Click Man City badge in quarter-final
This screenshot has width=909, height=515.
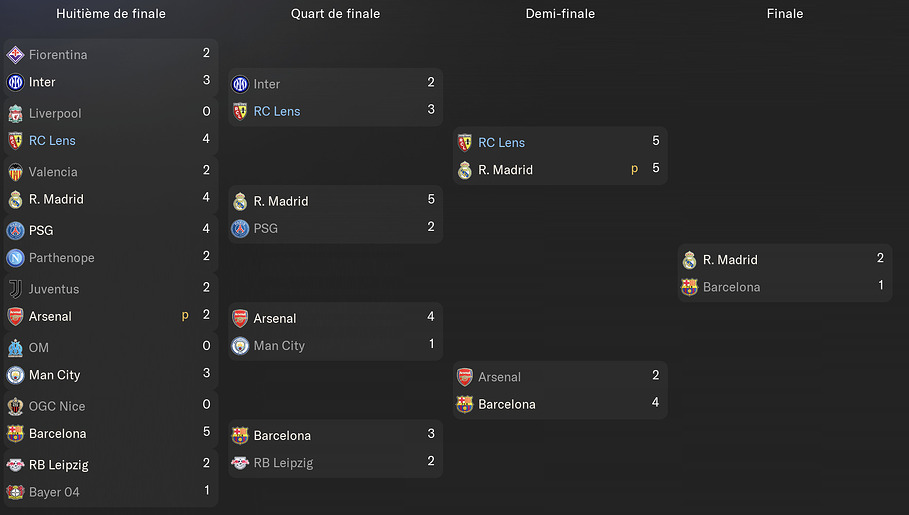[x=240, y=346]
